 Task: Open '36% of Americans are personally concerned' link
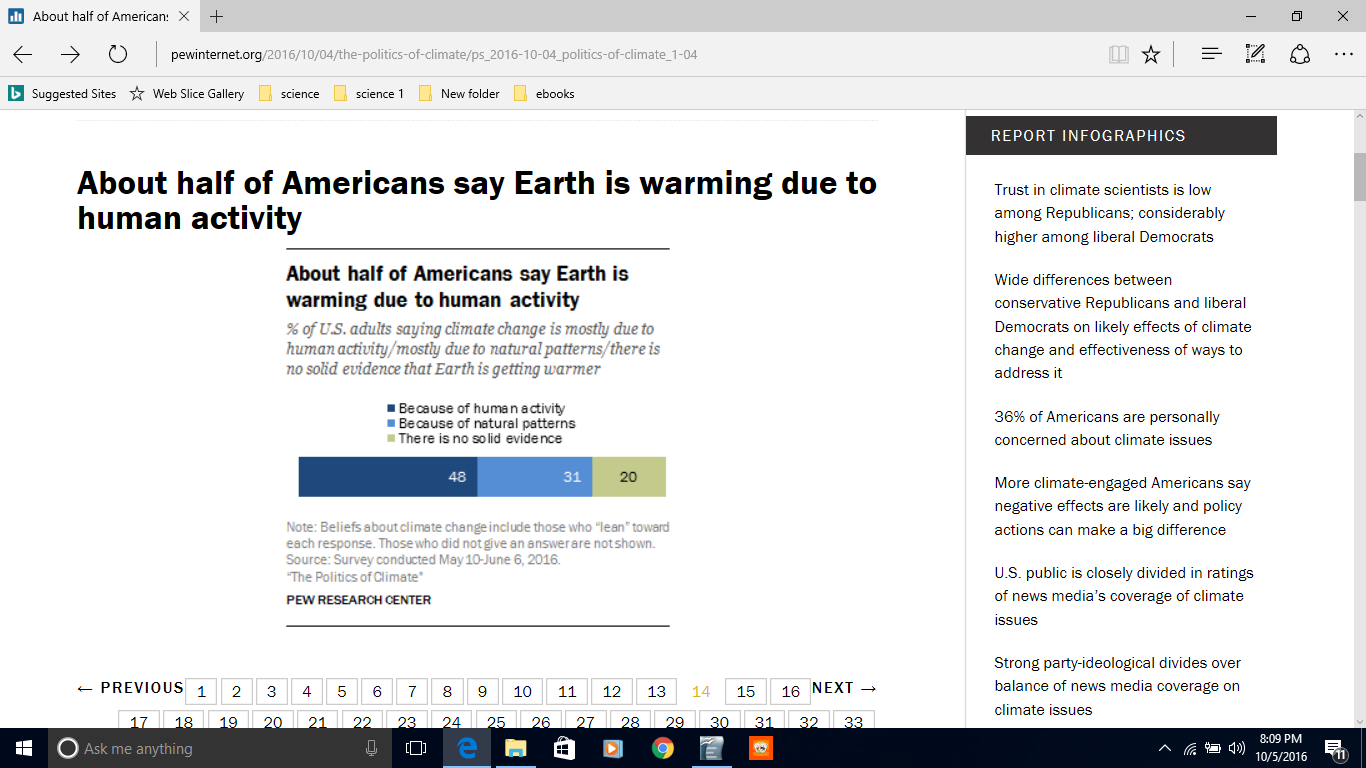point(1107,428)
